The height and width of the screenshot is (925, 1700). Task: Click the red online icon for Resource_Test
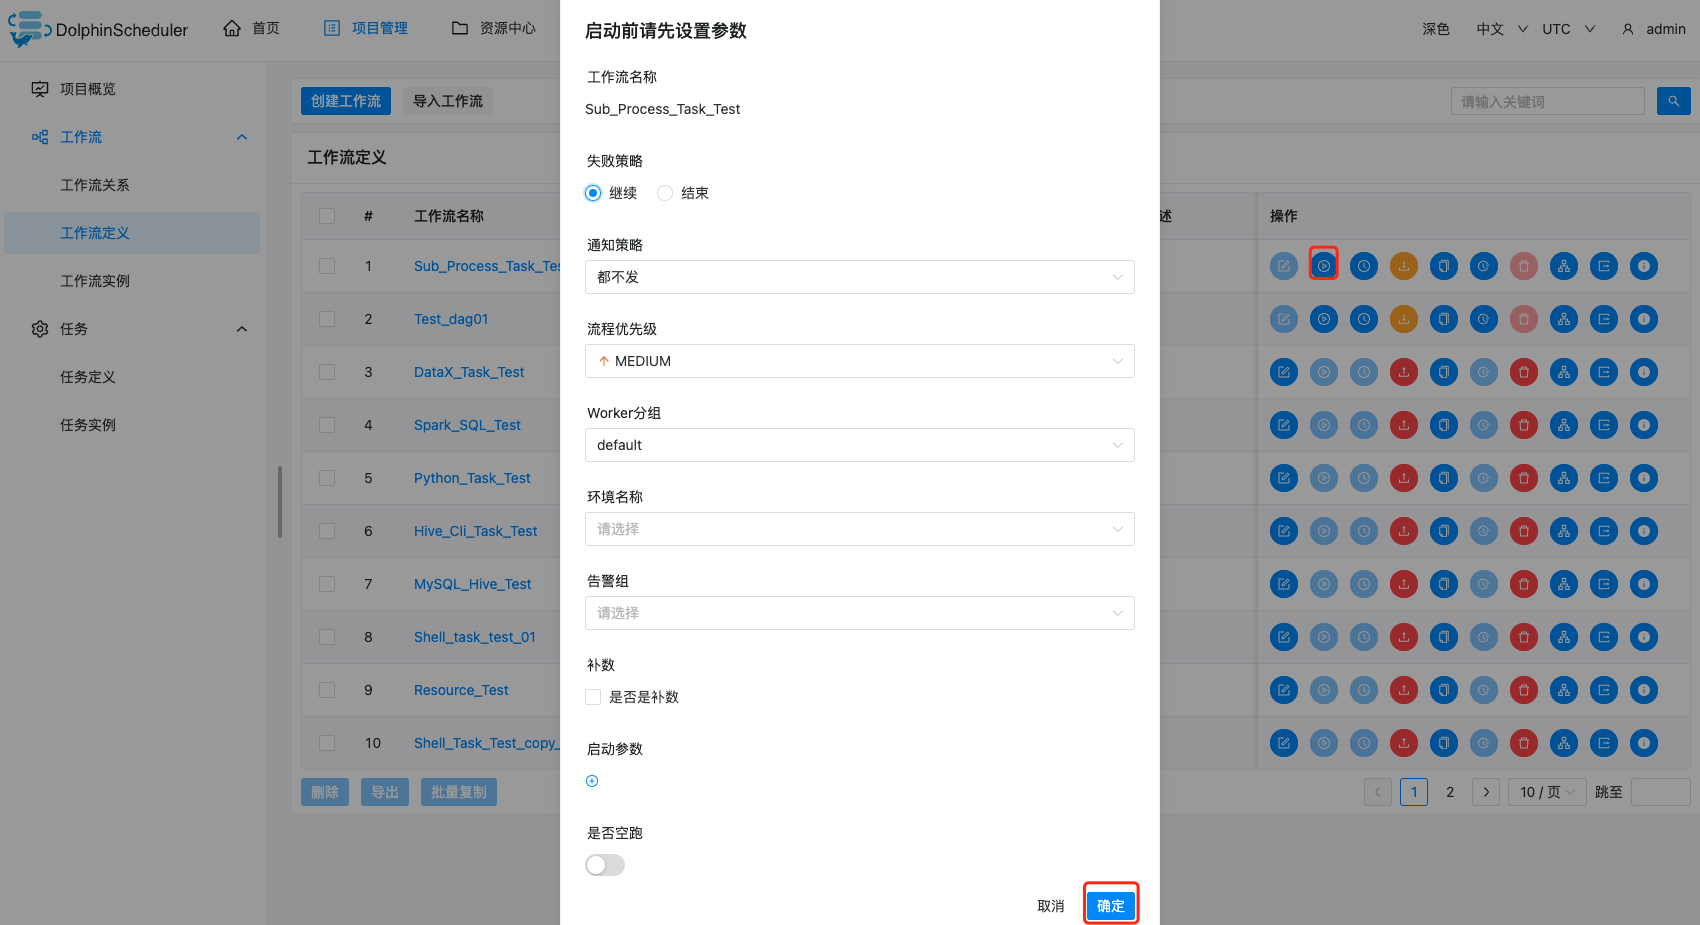point(1404,690)
